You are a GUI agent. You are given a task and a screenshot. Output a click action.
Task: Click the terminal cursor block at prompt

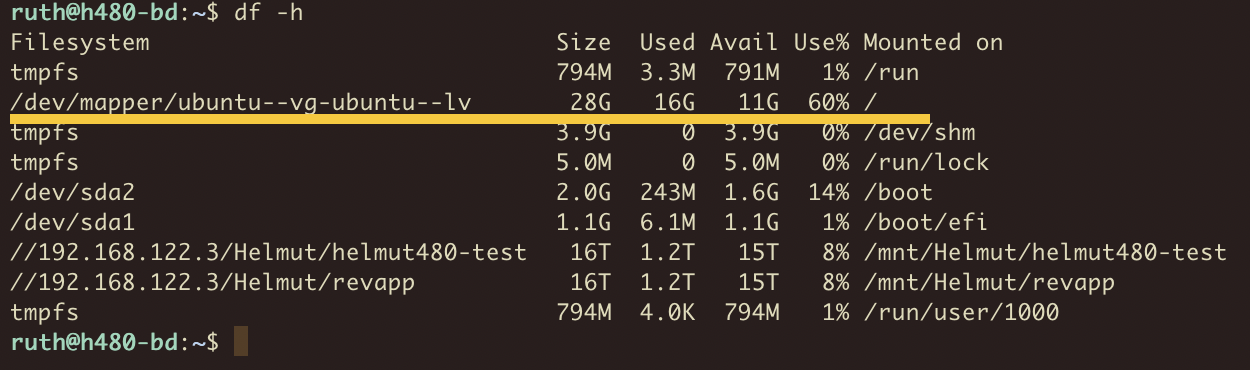pyautogui.click(x=240, y=342)
